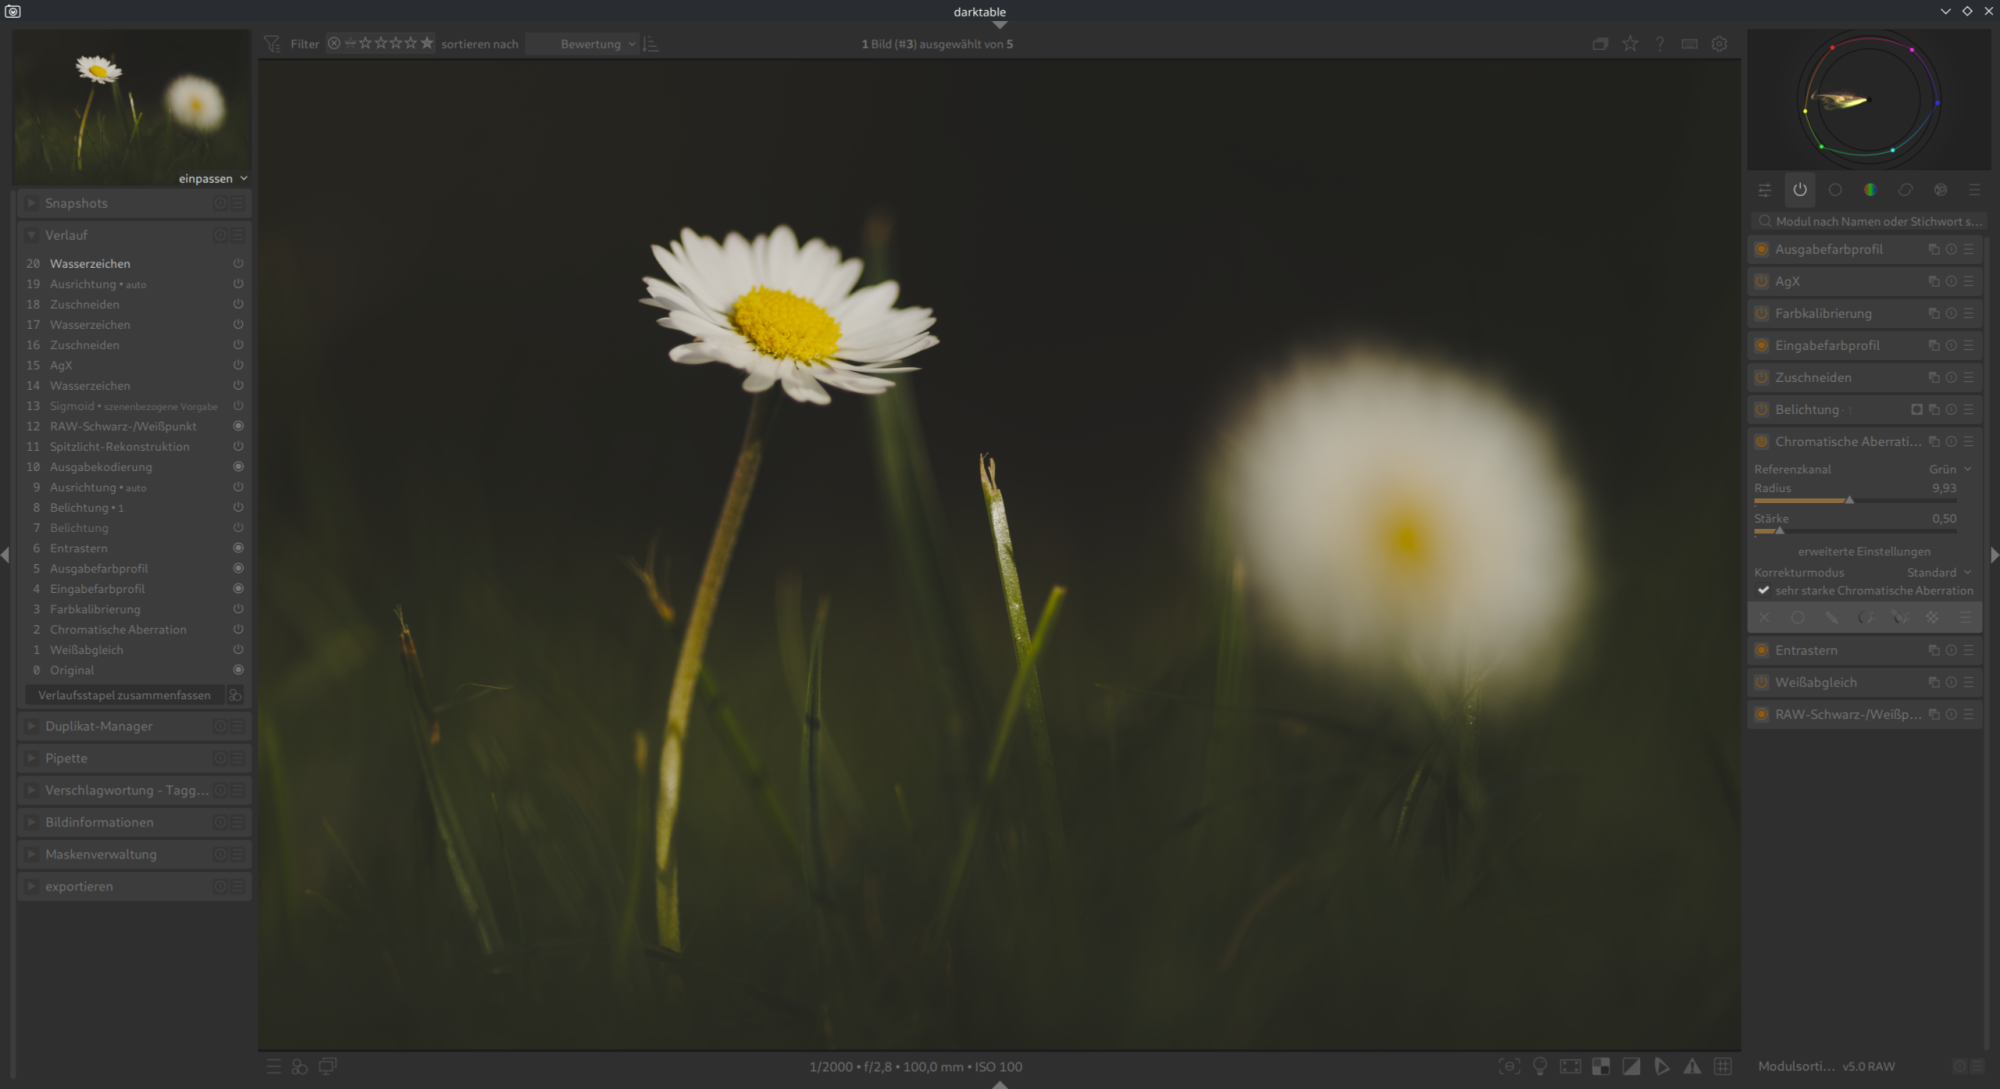Toggle the color assessment lightbulb icon
The width and height of the screenshot is (2000, 1089).
pyautogui.click(x=1540, y=1067)
